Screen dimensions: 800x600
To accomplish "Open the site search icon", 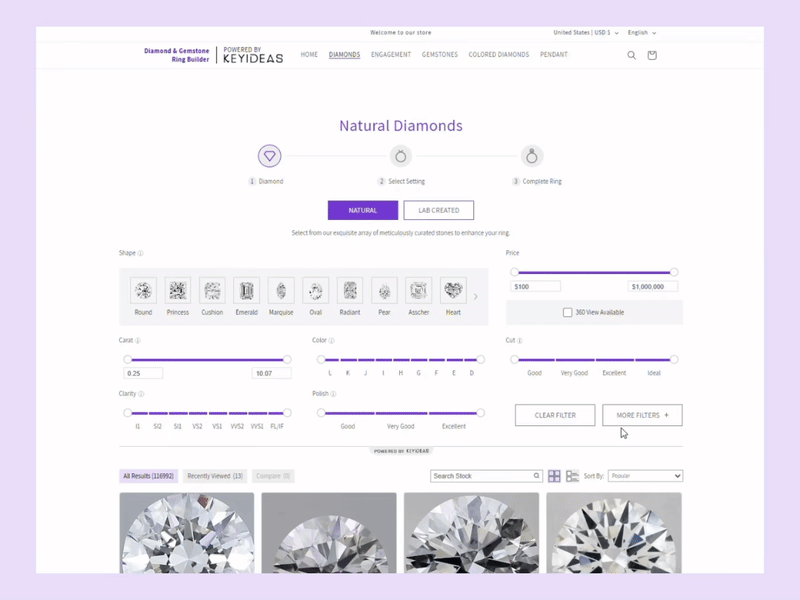I will tap(632, 55).
